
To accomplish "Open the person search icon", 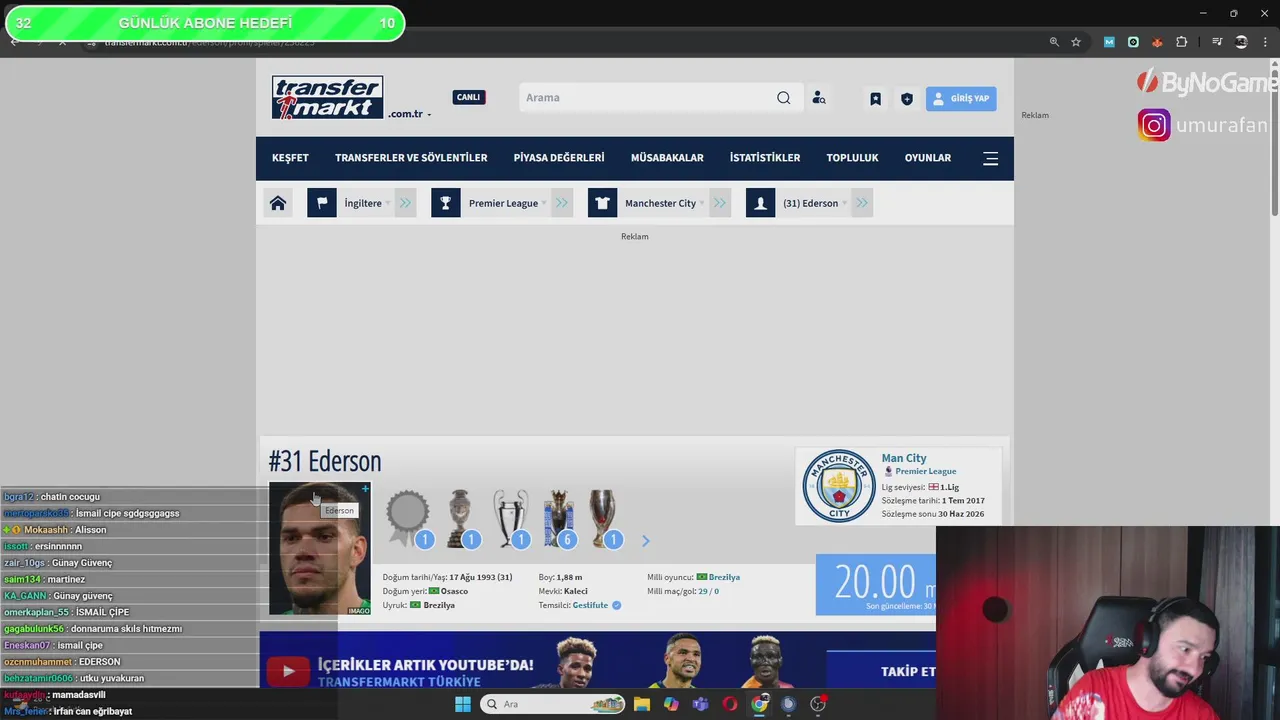I will click(x=819, y=98).
